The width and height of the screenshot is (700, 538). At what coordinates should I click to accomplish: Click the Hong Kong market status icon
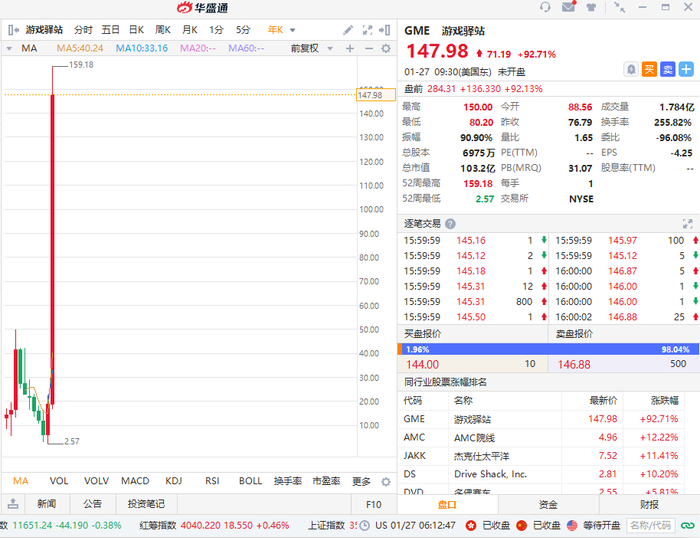[471, 525]
